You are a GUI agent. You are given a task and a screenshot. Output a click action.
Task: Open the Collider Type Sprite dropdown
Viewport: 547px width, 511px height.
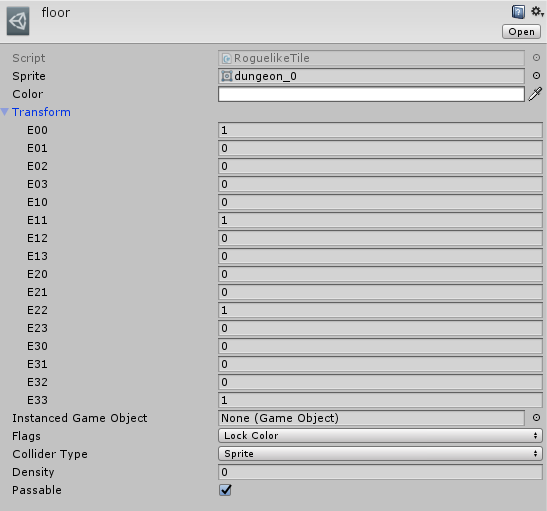coord(380,454)
